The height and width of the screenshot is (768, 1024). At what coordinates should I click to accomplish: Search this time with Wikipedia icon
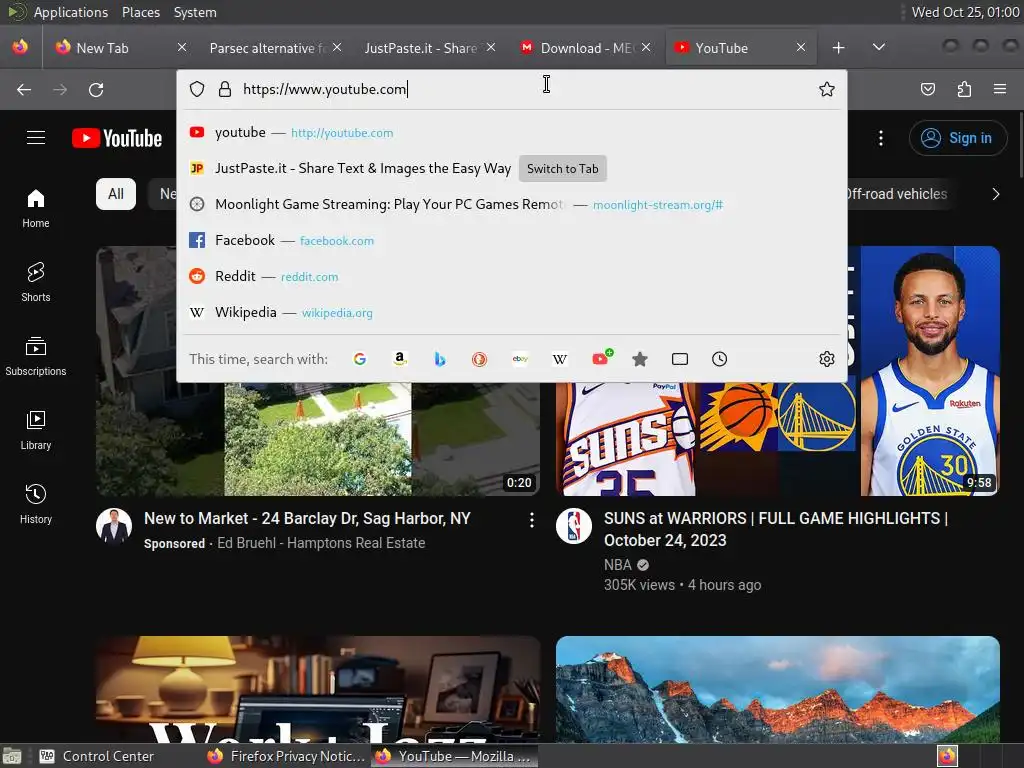(560, 359)
